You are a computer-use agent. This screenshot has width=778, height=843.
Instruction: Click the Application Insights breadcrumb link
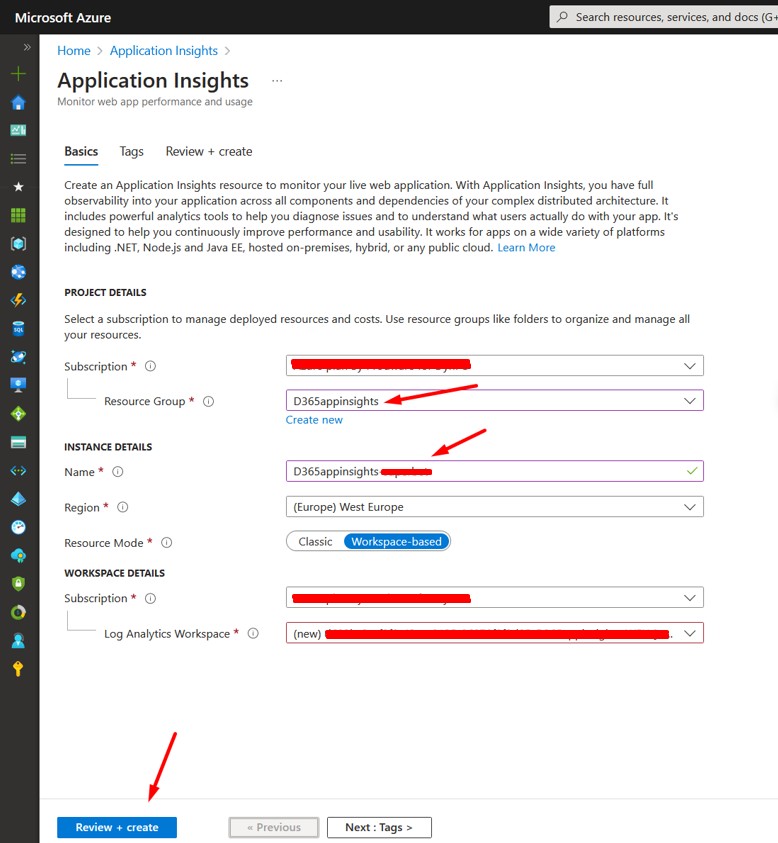coord(163,51)
